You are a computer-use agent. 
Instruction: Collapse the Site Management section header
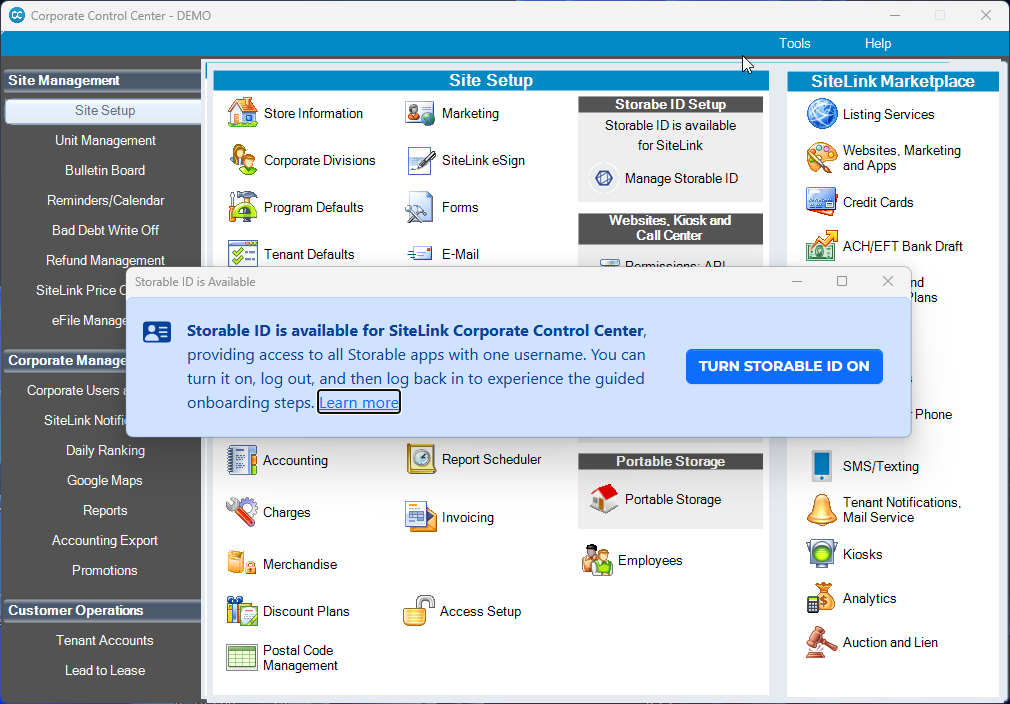102,81
